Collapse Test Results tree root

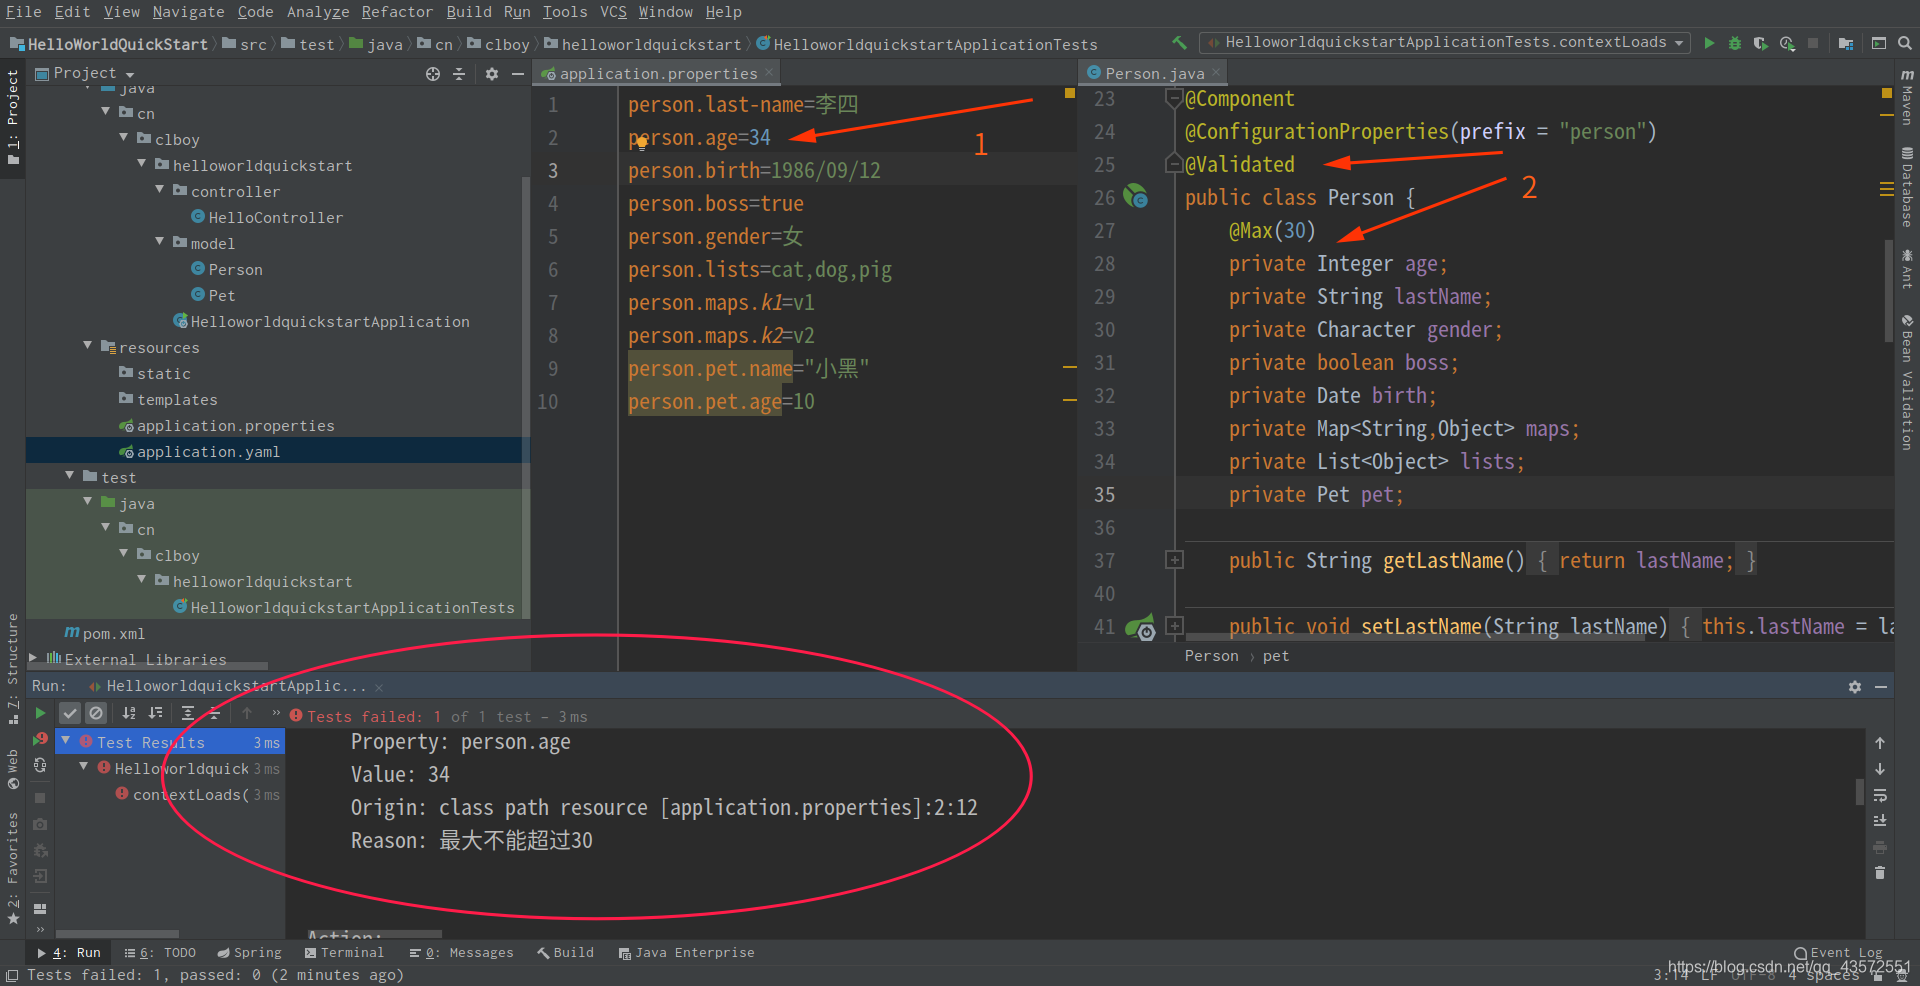[66, 741]
